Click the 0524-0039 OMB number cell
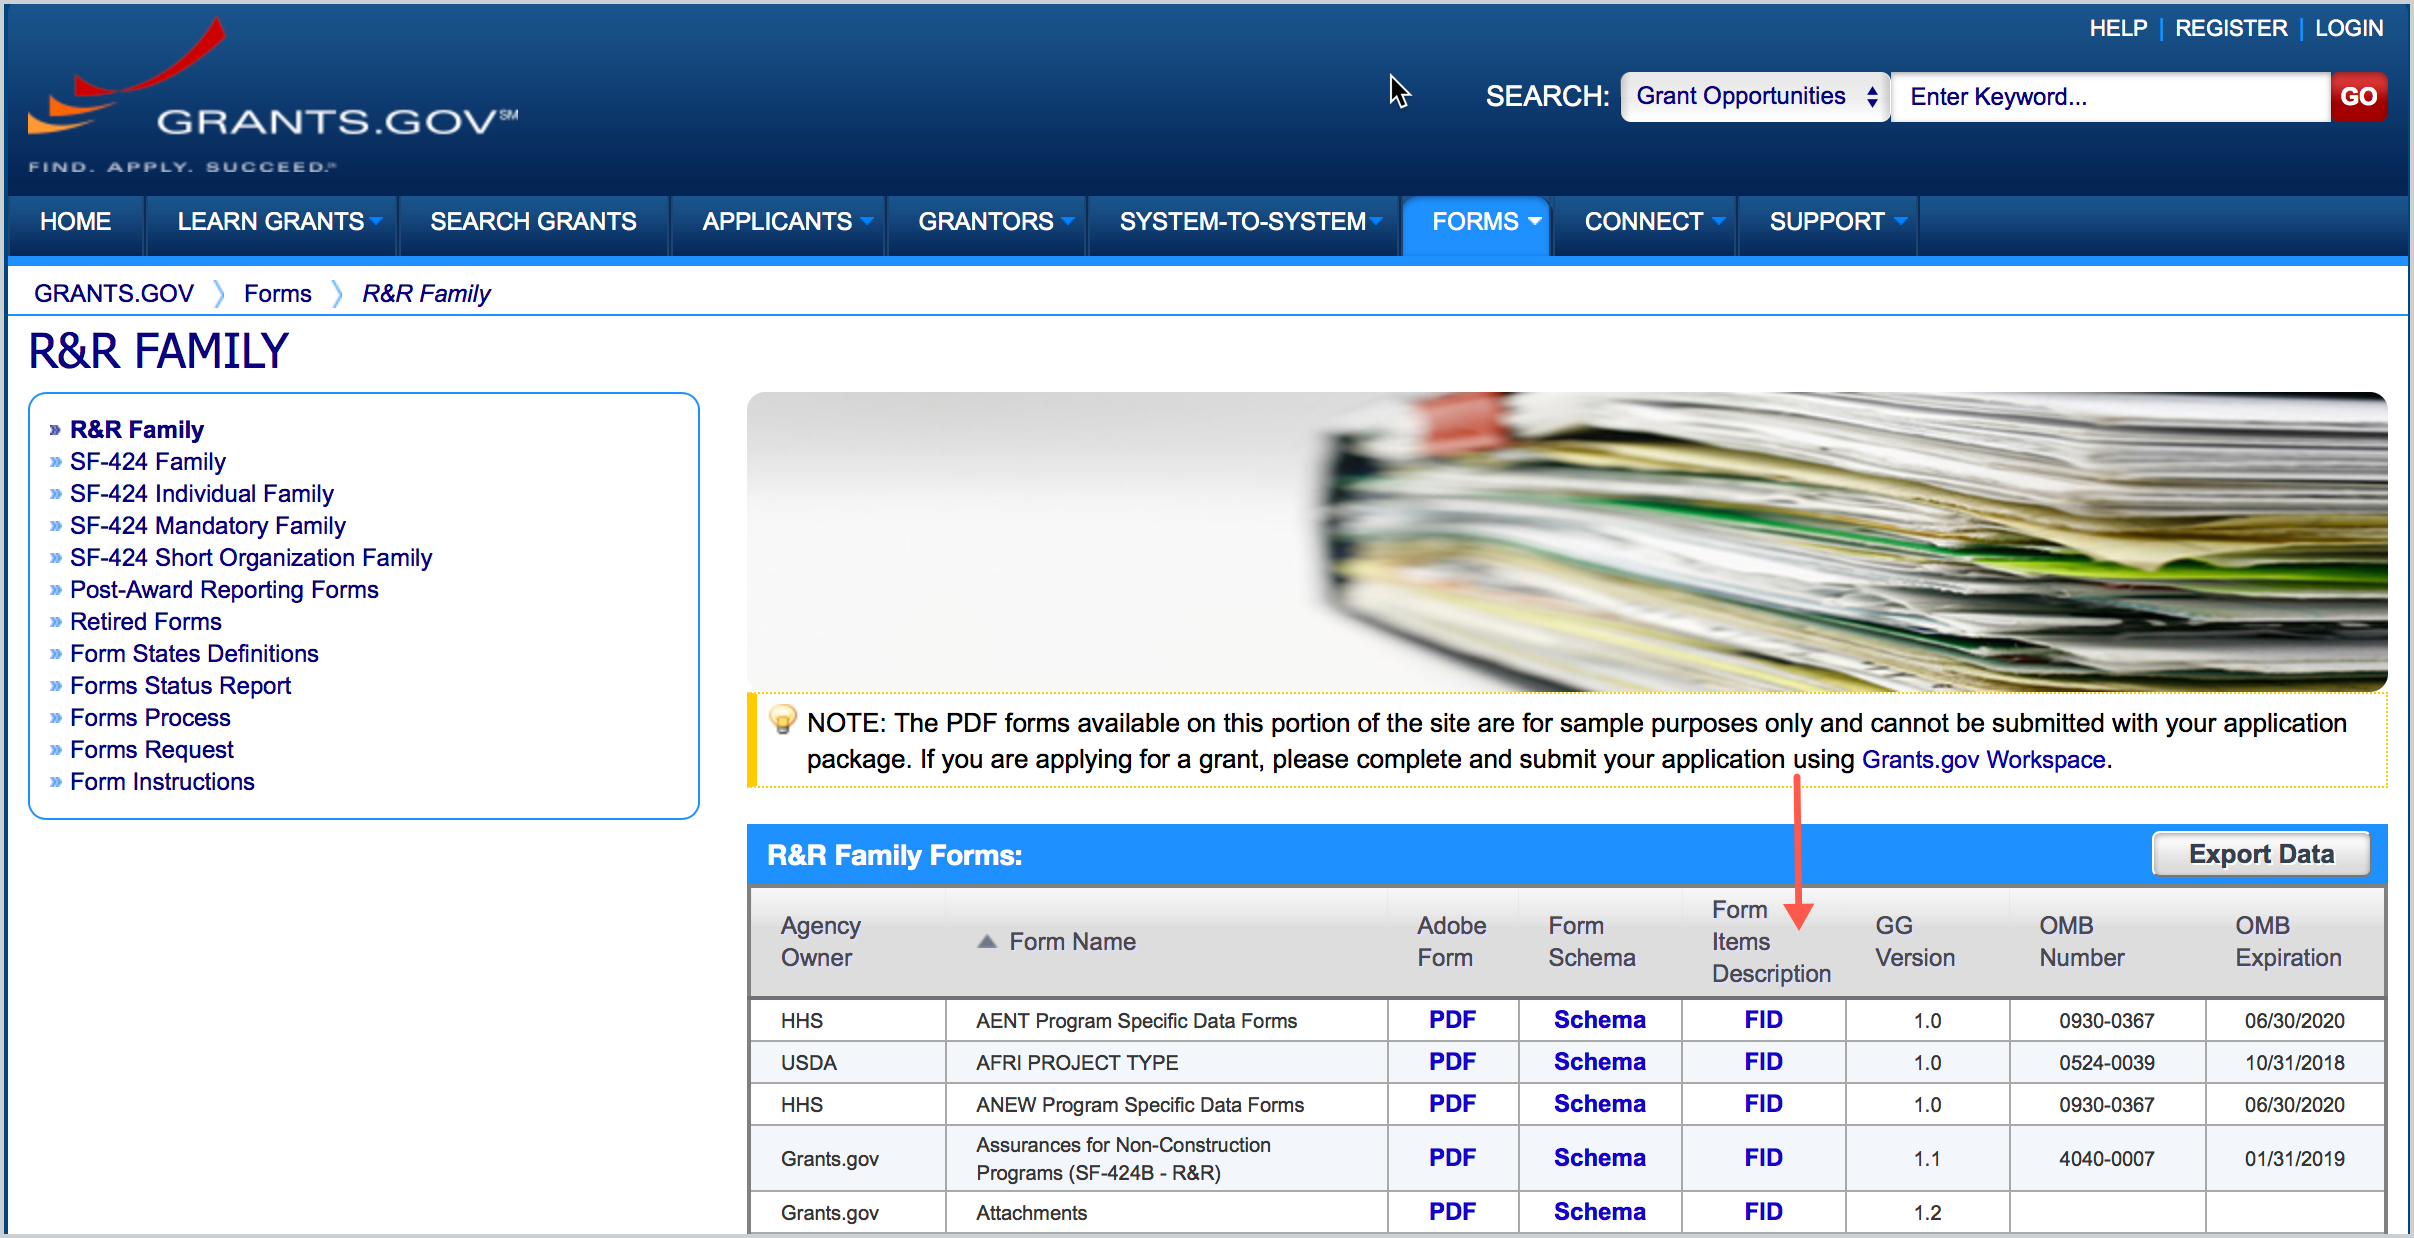This screenshot has width=2414, height=1238. tap(2106, 1062)
